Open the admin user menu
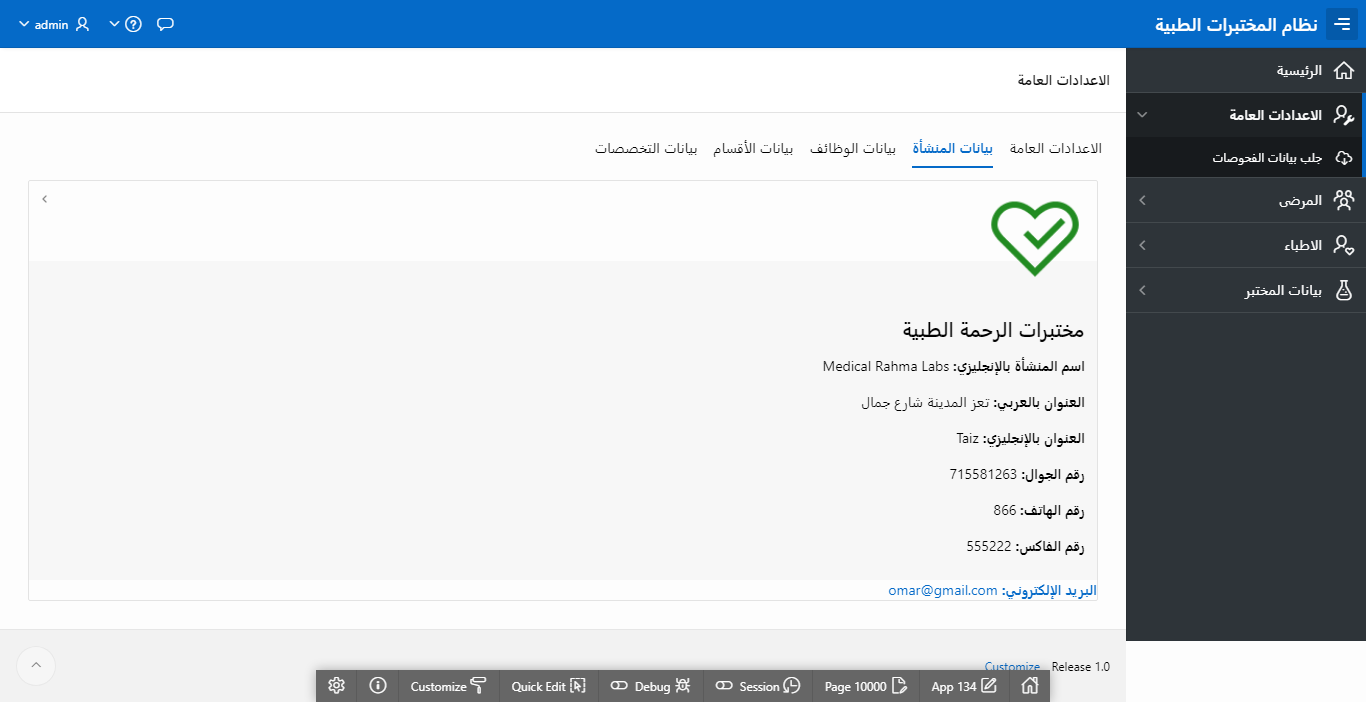 pyautogui.click(x=54, y=24)
